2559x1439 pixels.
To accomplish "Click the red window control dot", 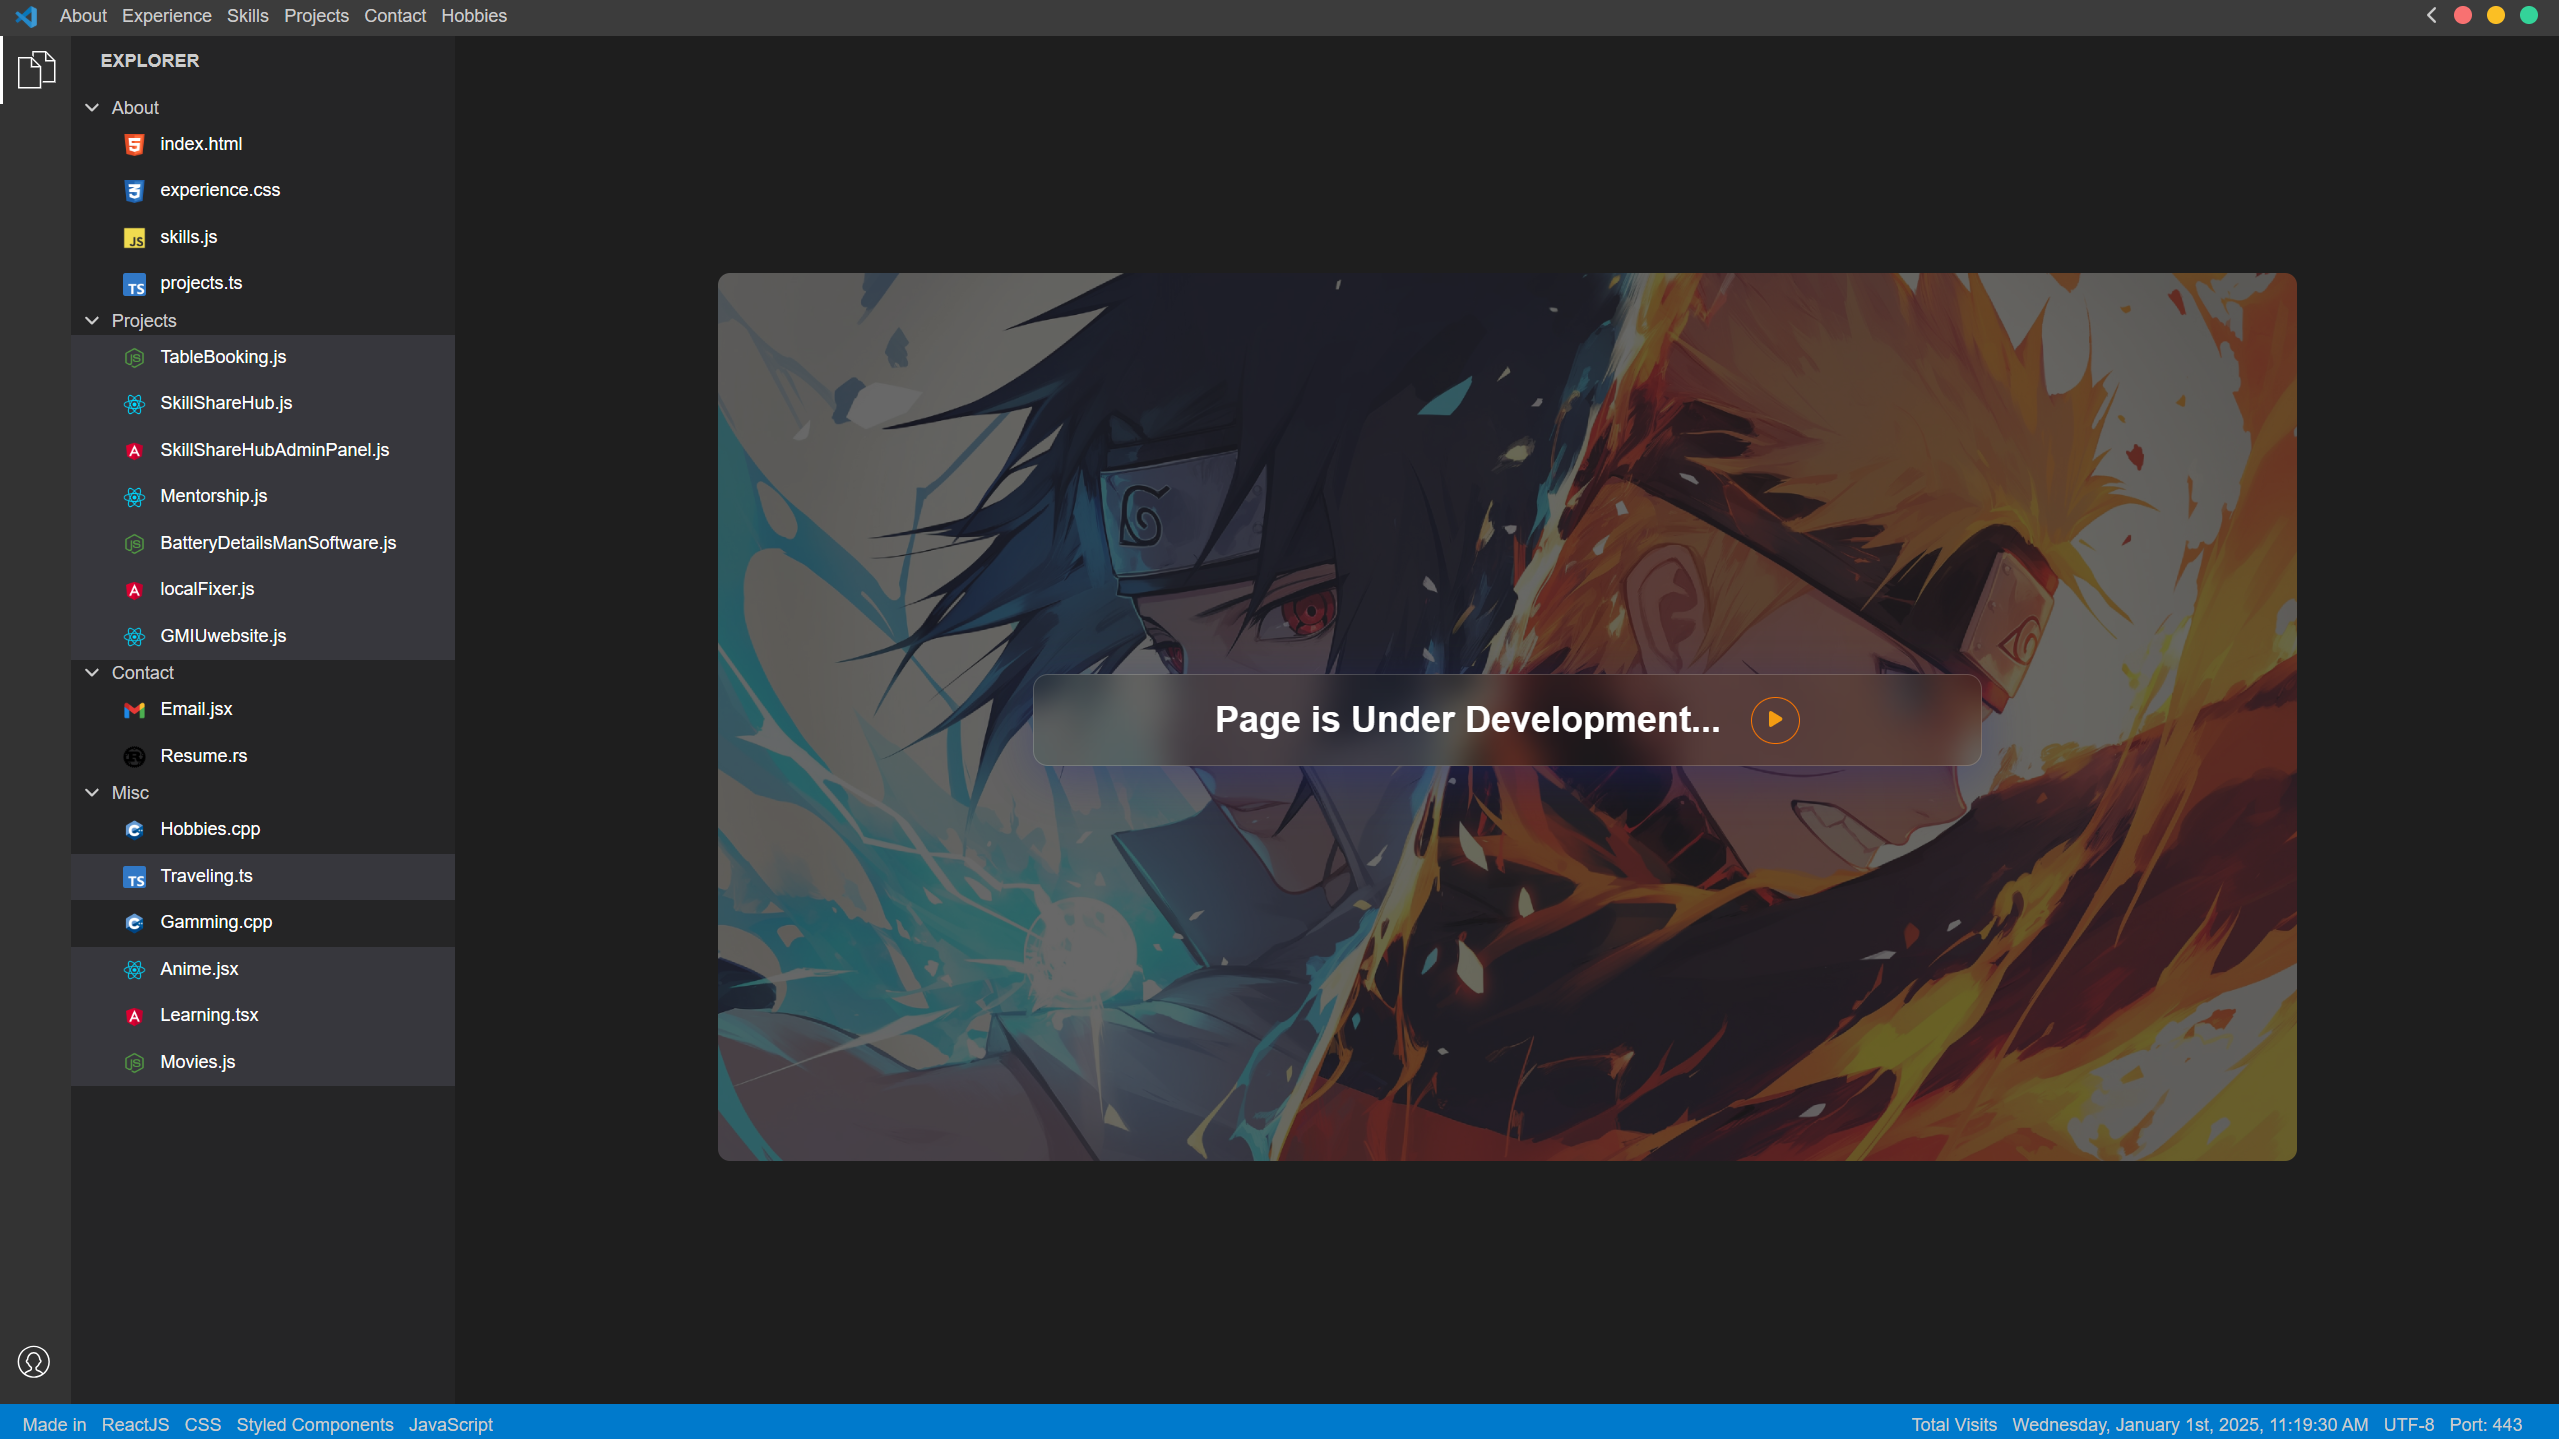I will click(x=2463, y=15).
